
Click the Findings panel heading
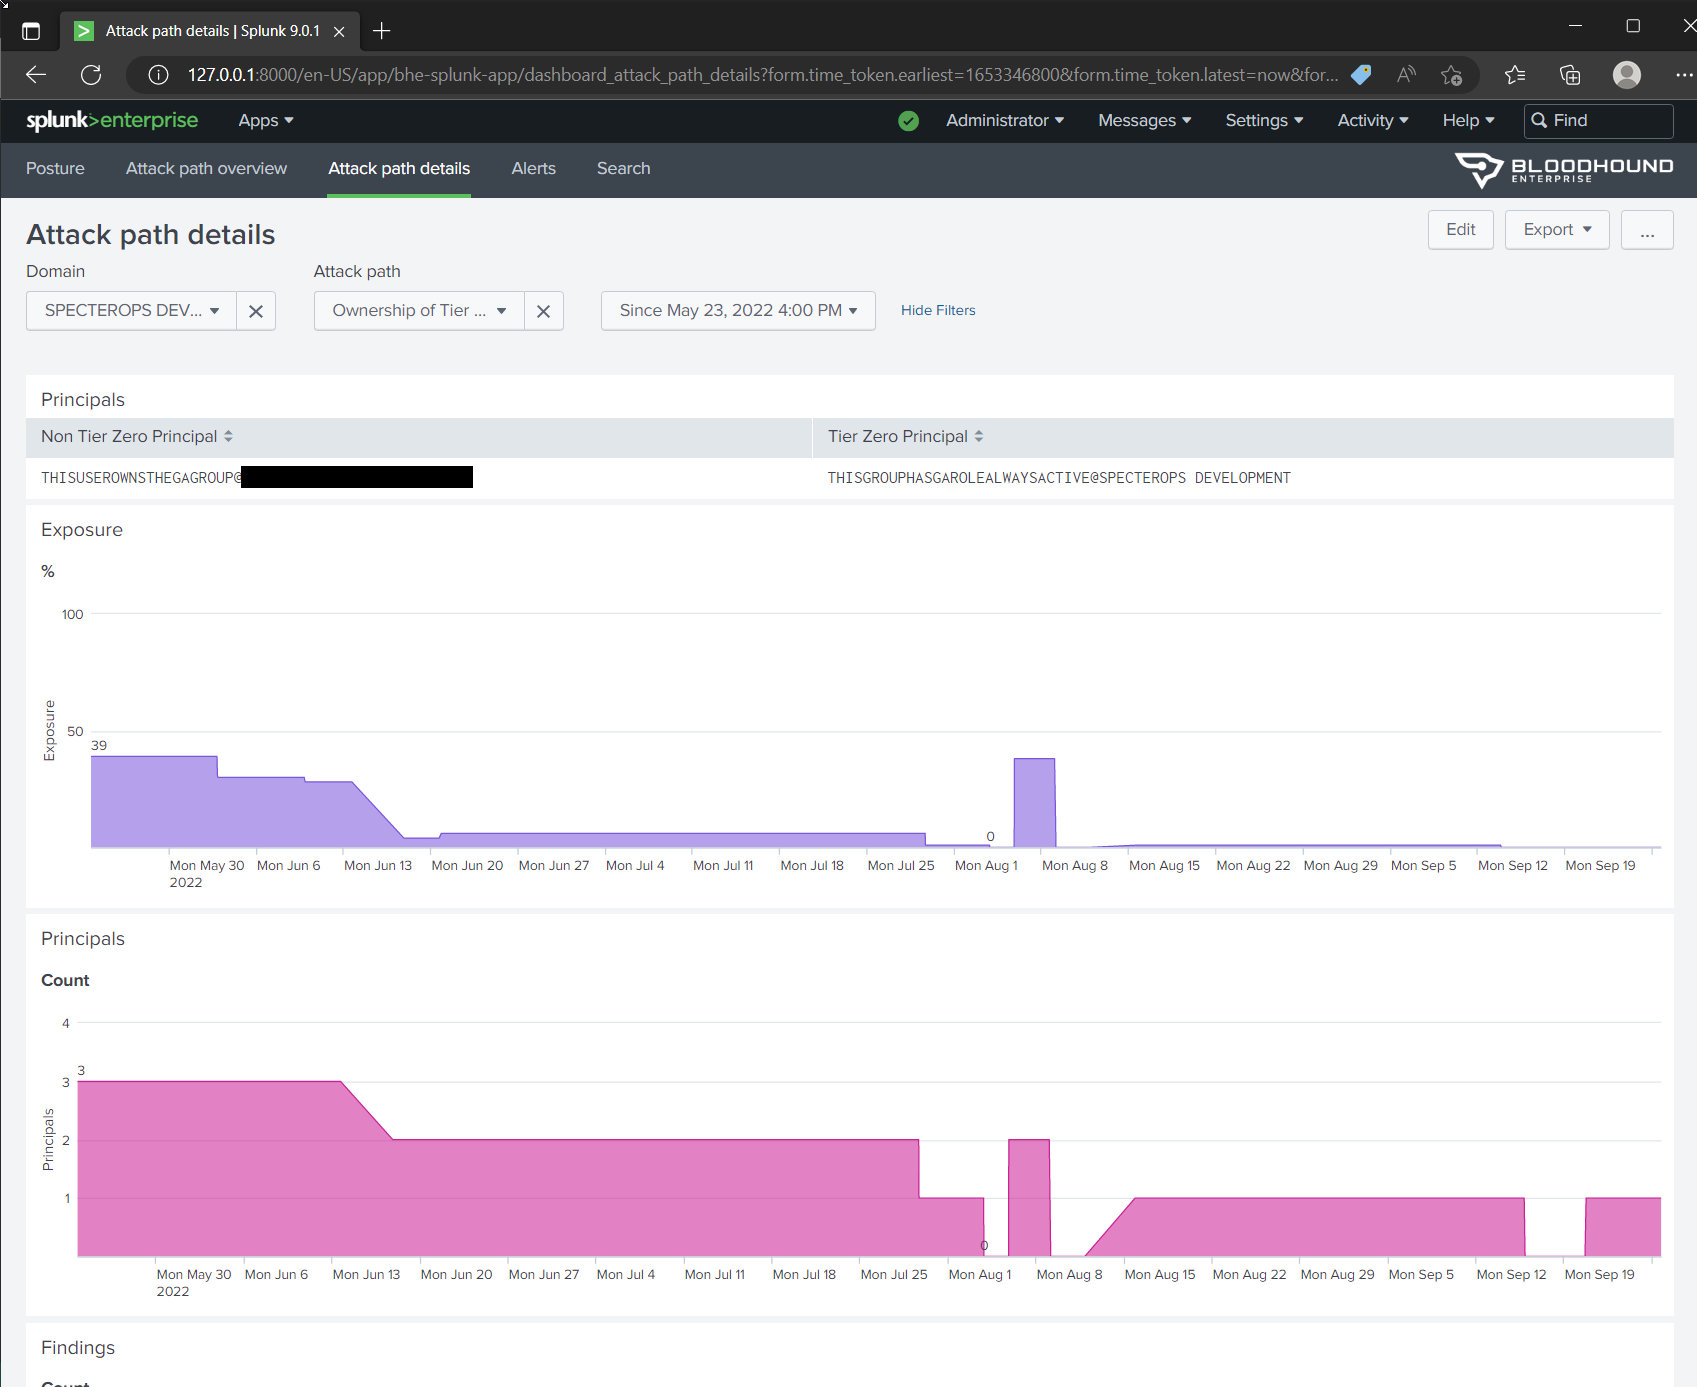78,1348
